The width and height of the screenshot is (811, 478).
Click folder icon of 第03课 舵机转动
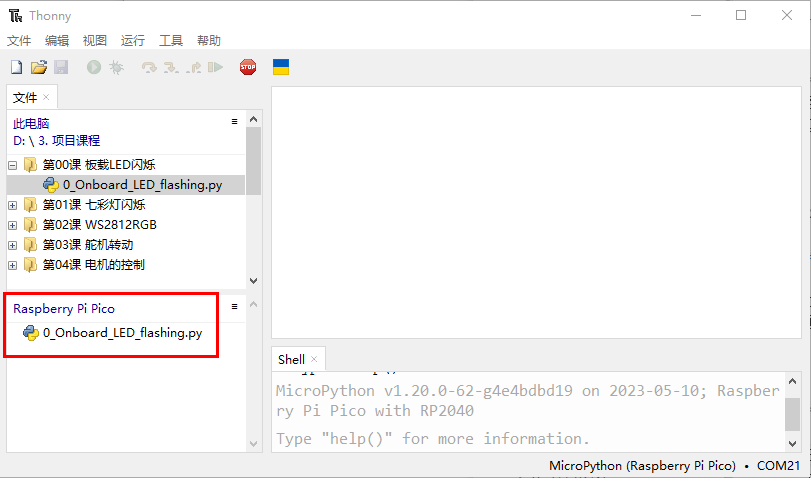31,245
